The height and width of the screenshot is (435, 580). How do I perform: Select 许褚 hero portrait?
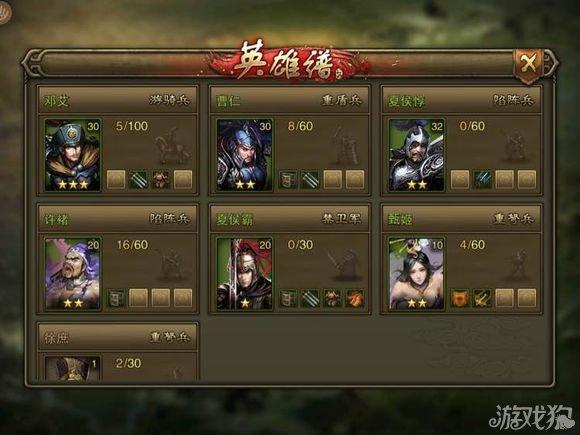tap(72, 273)
